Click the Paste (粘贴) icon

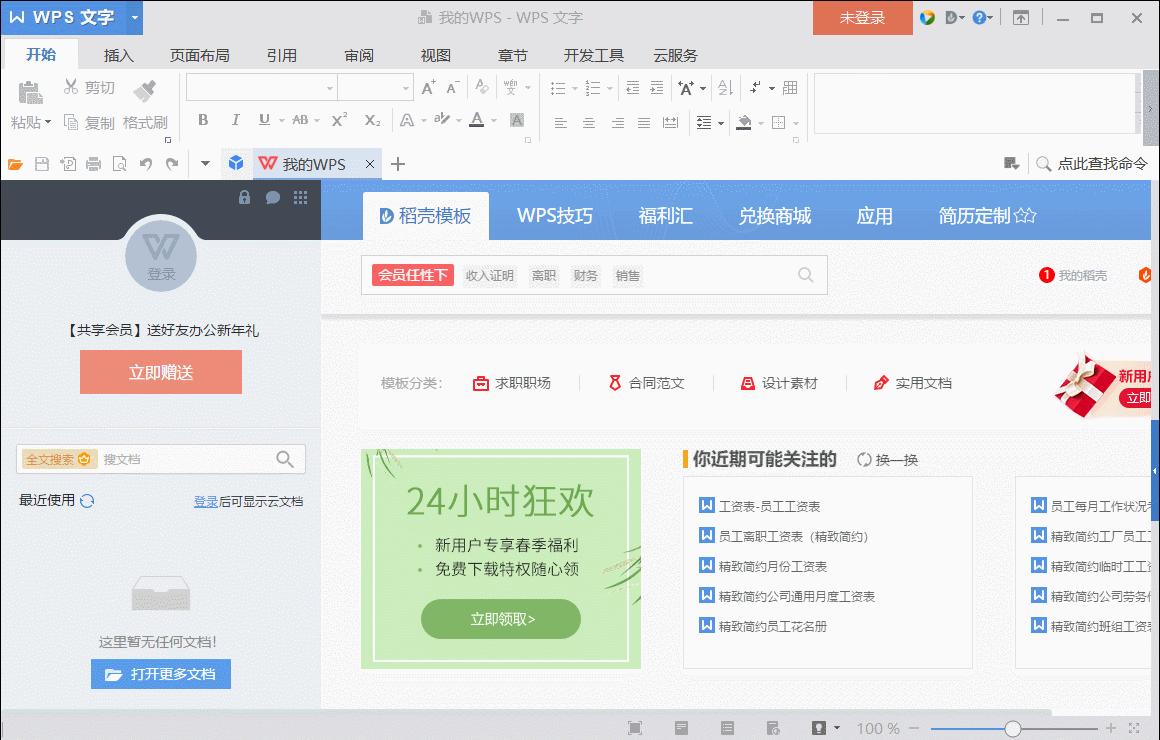(x=30, y=91)
